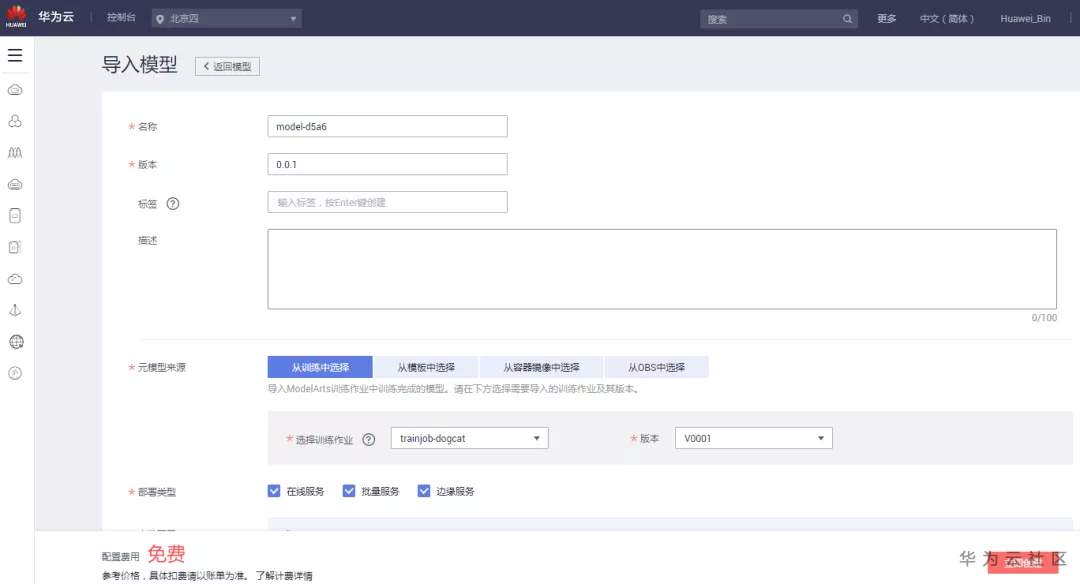Focus the header 搜索 search box
This screenshot has width=1080, height=584.
click(779, 19)
